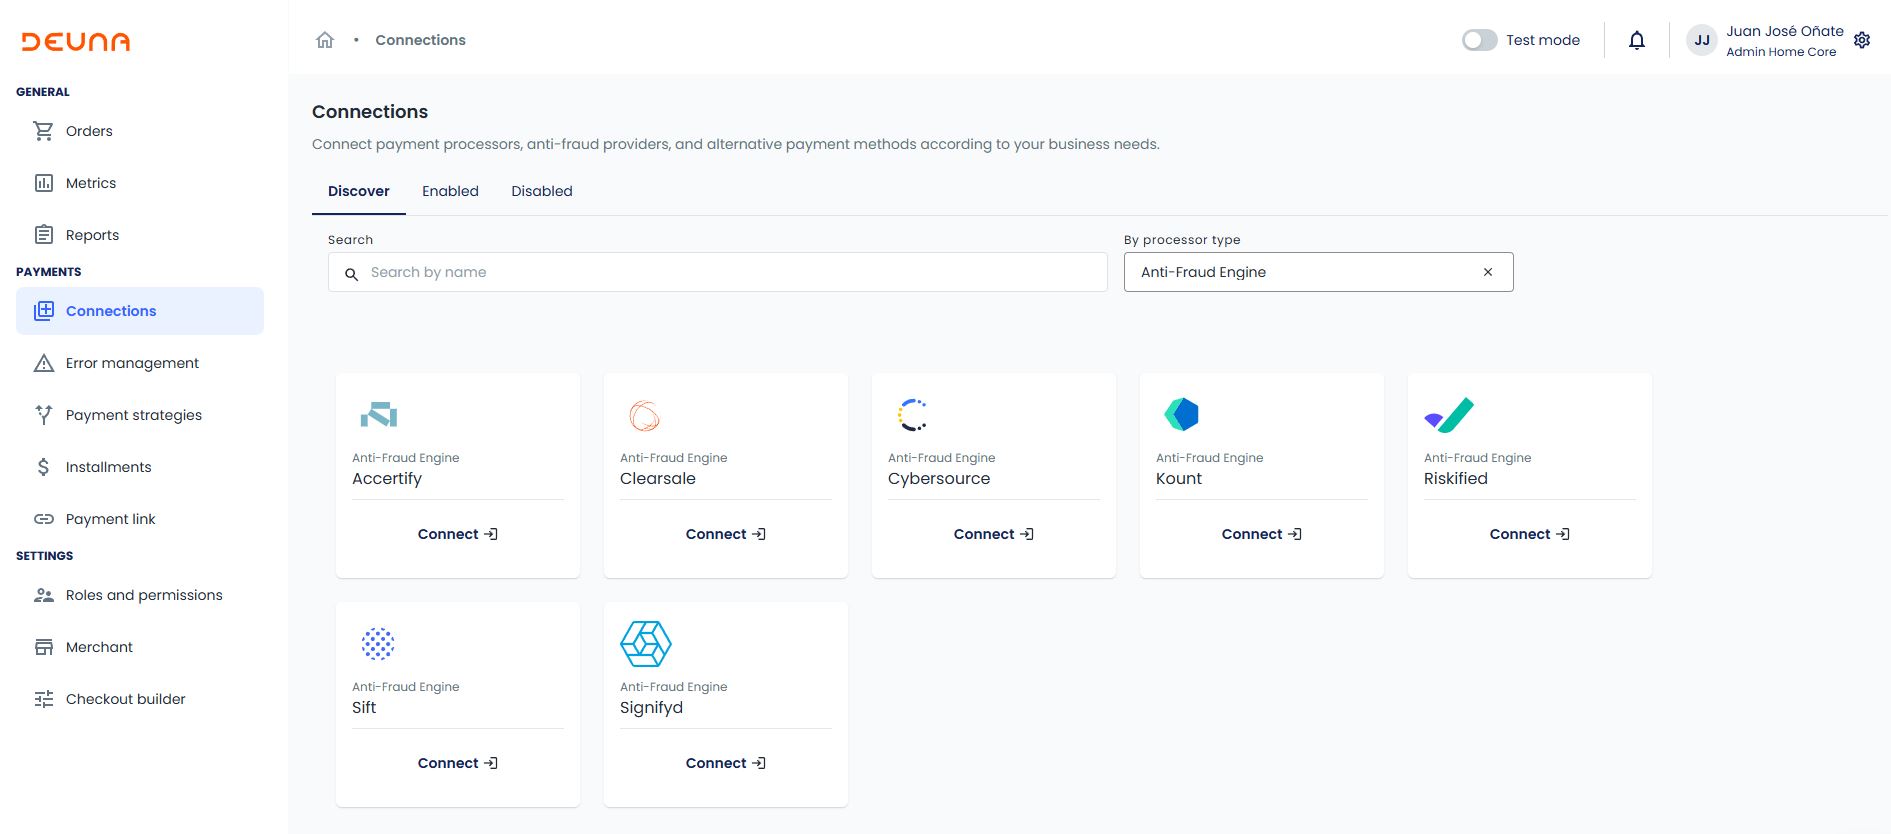
Task: Click the Riskified card title
Action: click(x=1456, y=478)
